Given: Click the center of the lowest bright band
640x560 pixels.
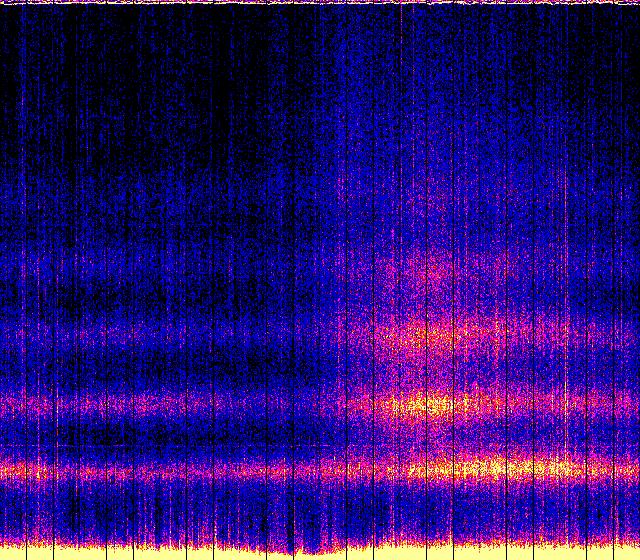Looking at the screenshot, I should click(x=320, y=468).
